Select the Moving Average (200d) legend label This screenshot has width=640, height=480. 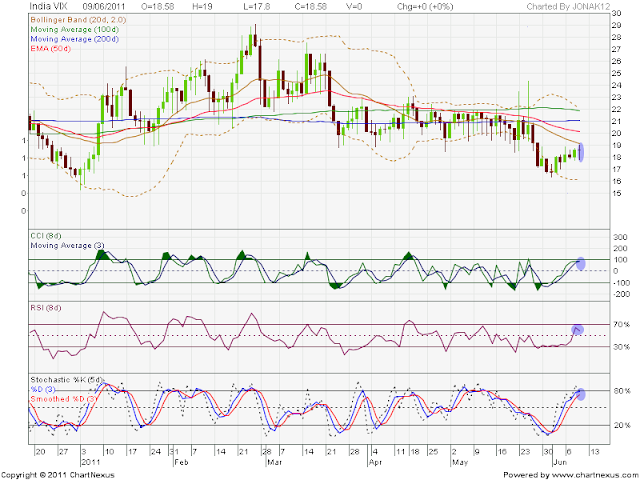click(x=74, y=39)
